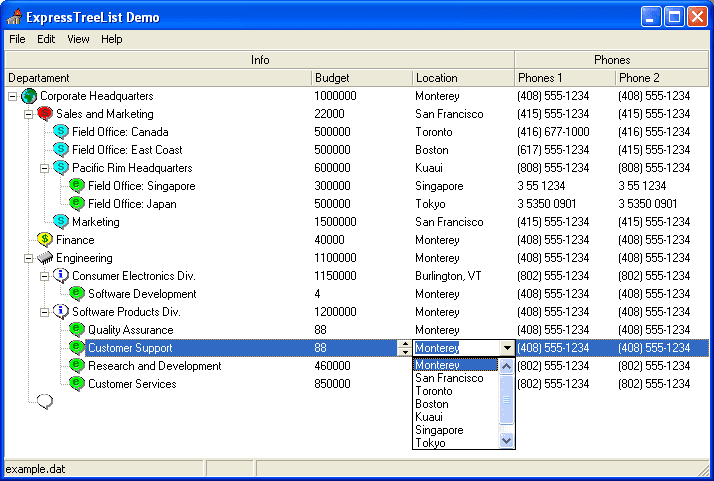Open the View menu

click(x=78, y=39)
